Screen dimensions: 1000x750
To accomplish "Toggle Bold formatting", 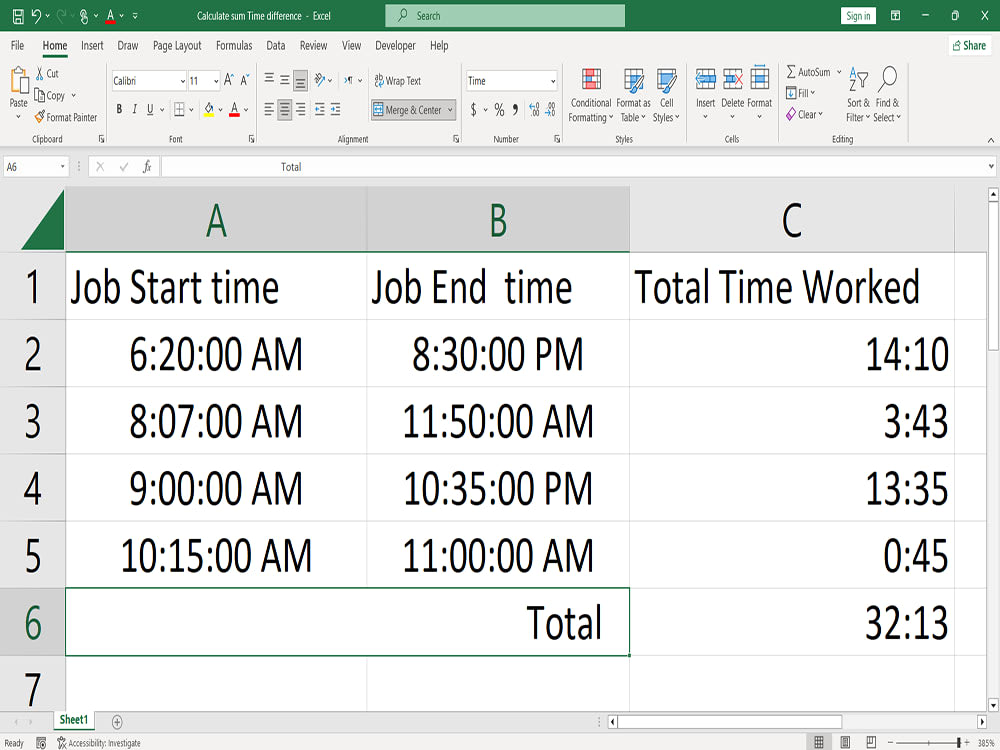I will tap(119, 110).
